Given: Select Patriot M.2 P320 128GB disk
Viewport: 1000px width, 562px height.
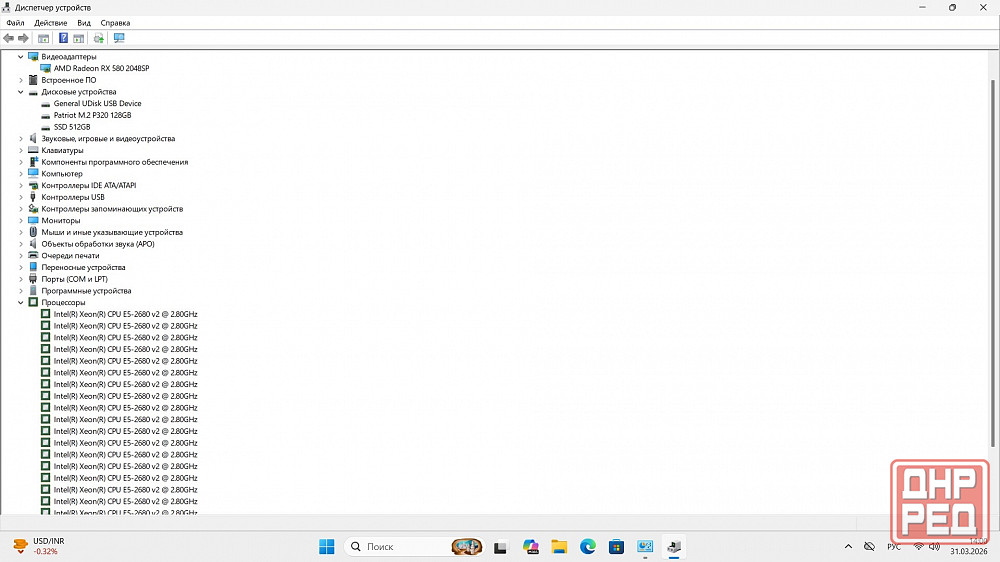Looking at the screenshot, I should click(x=92, y=115).
